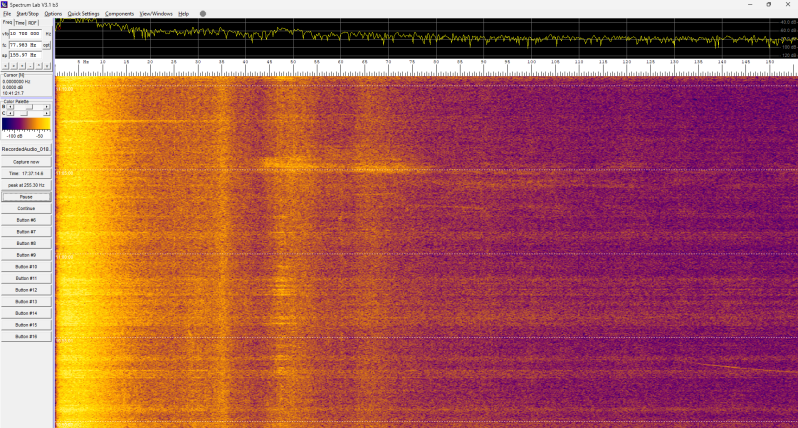Click Button #6
Viewport: 798px width, 428px height.
26,220
